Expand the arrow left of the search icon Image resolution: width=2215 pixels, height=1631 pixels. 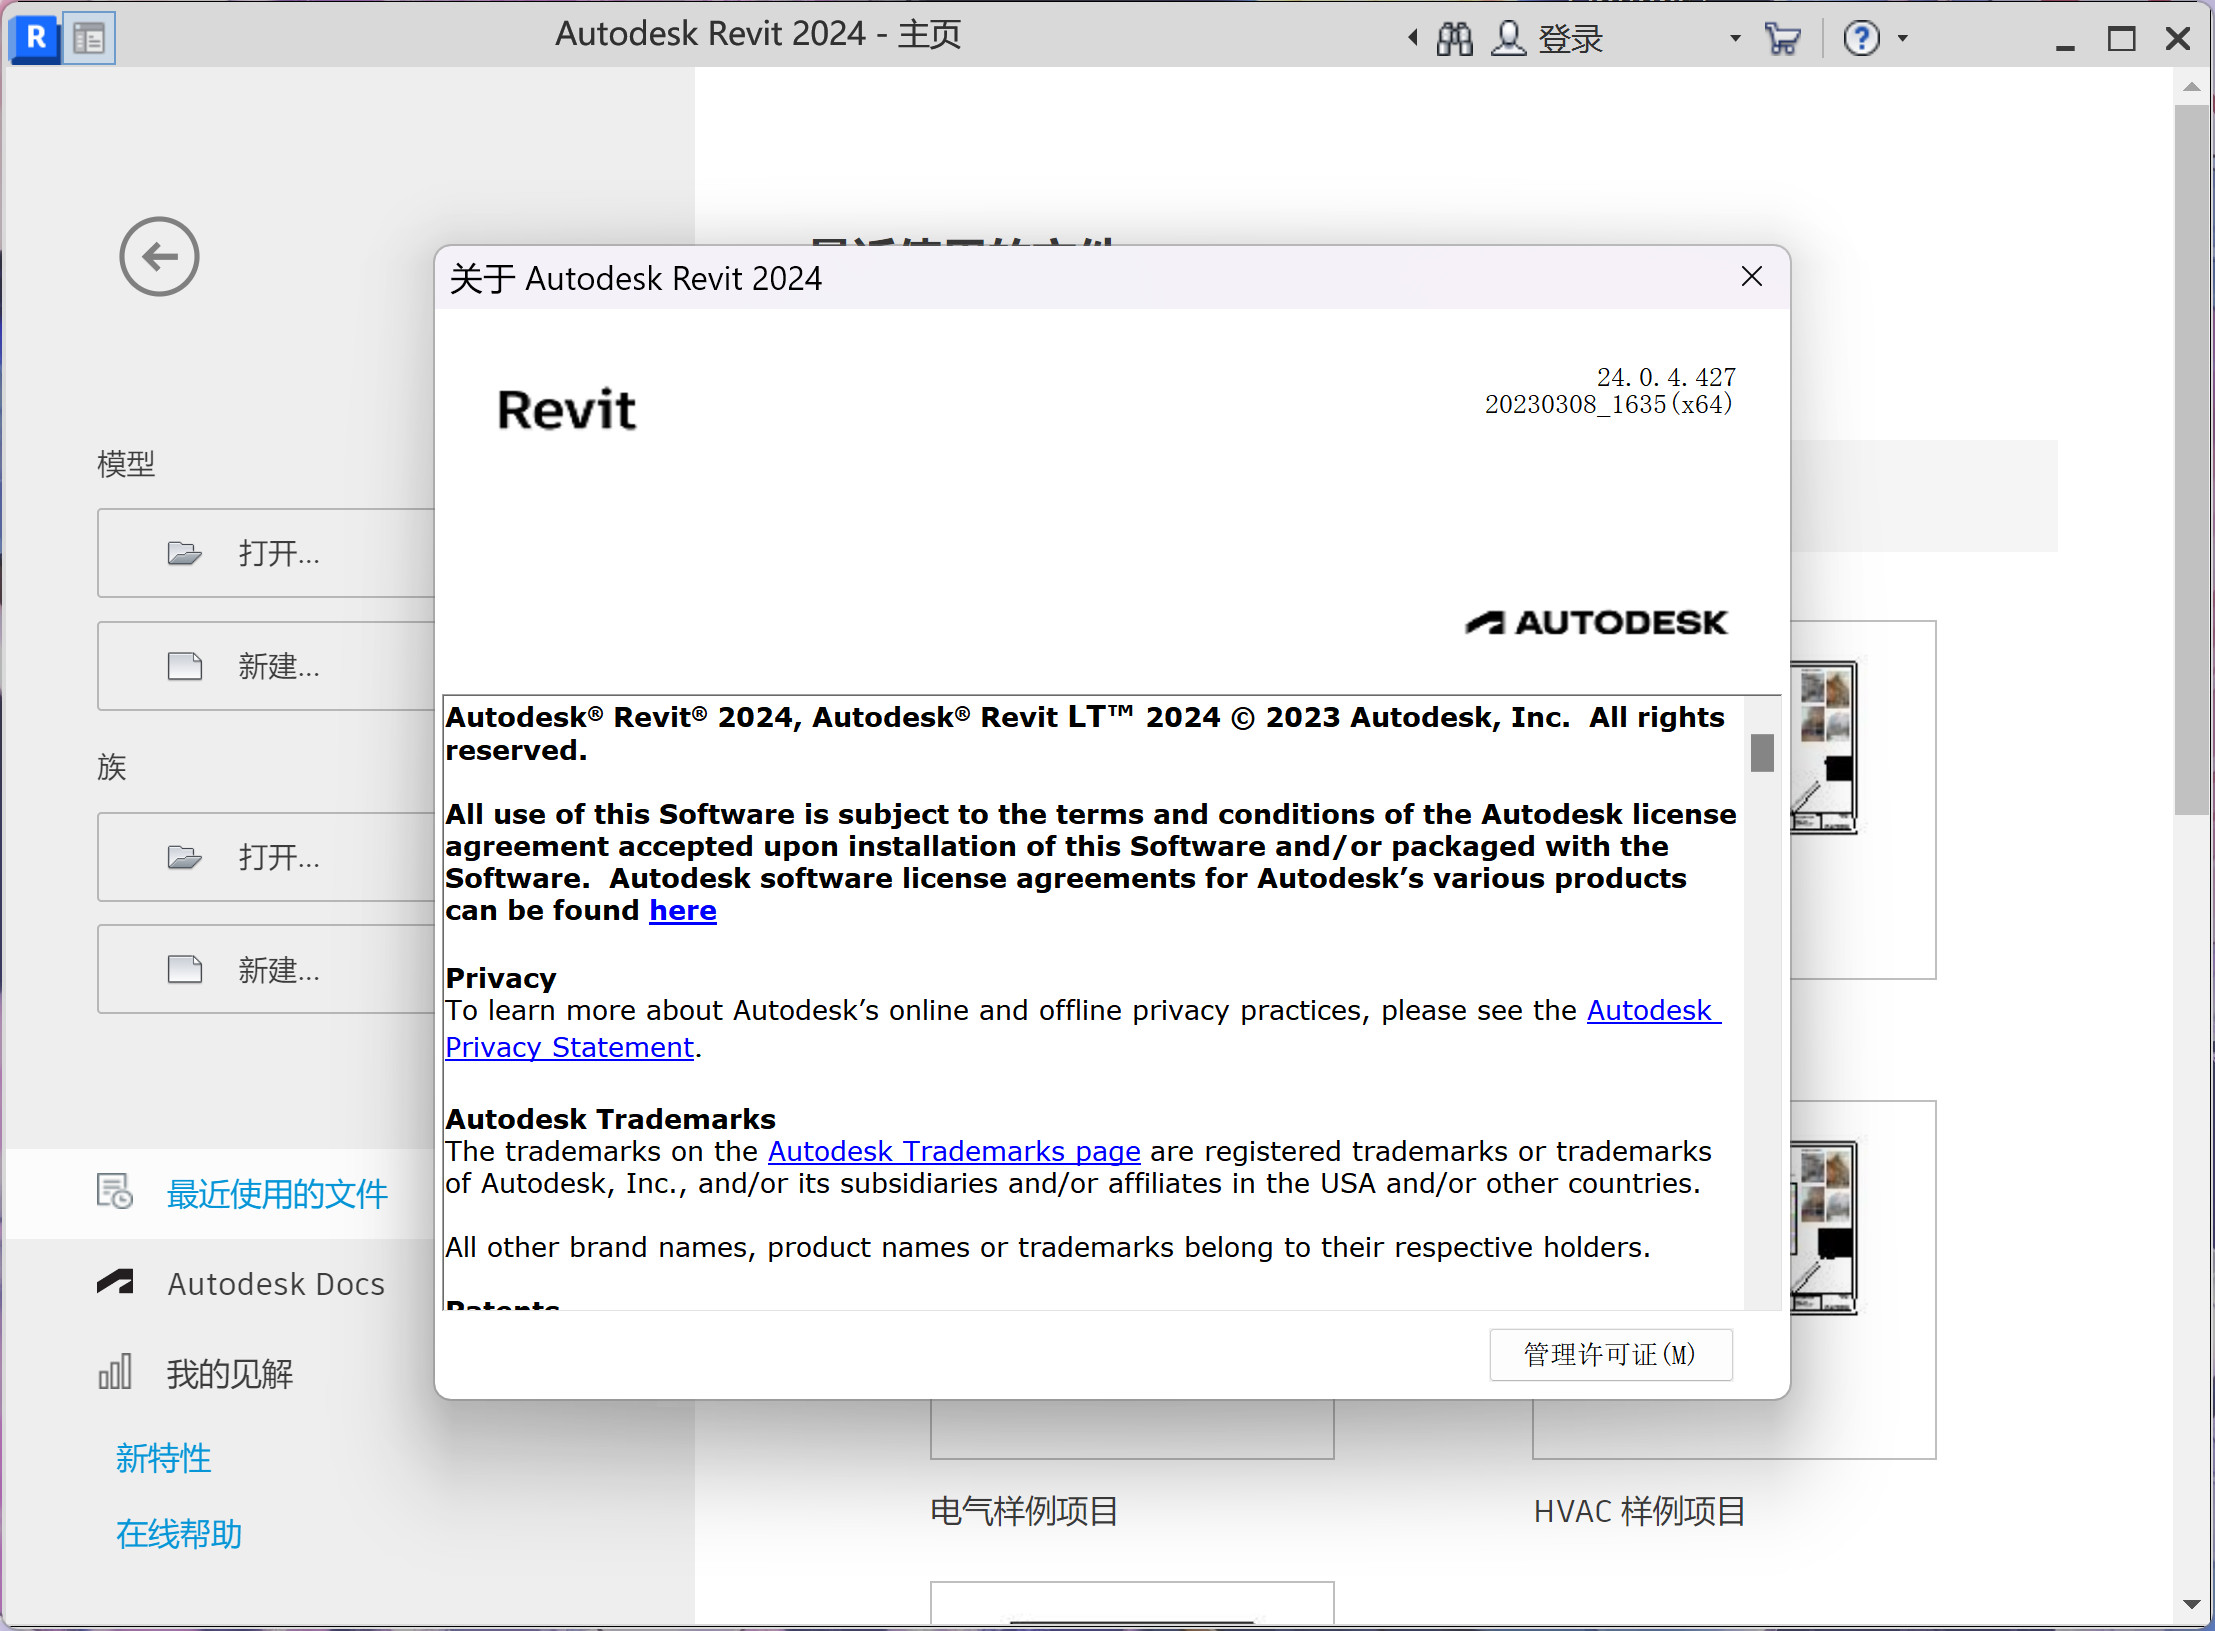pos(1413,38)
